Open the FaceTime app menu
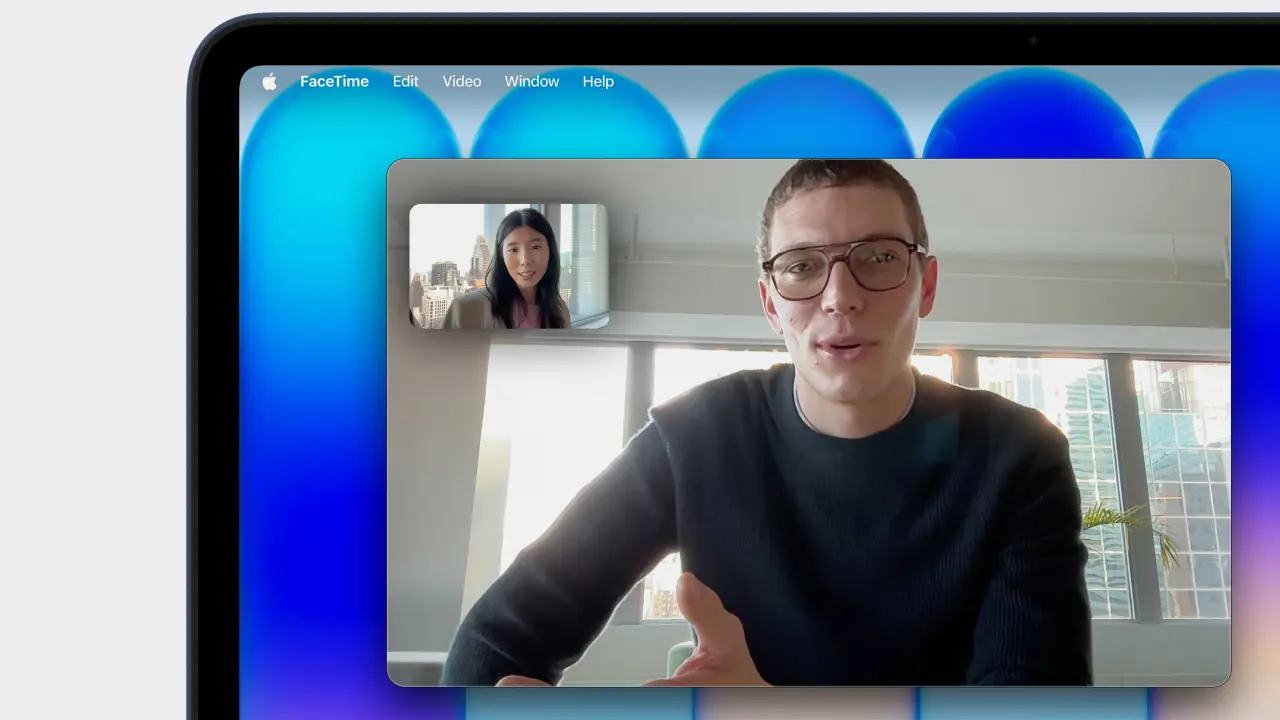 334,82
